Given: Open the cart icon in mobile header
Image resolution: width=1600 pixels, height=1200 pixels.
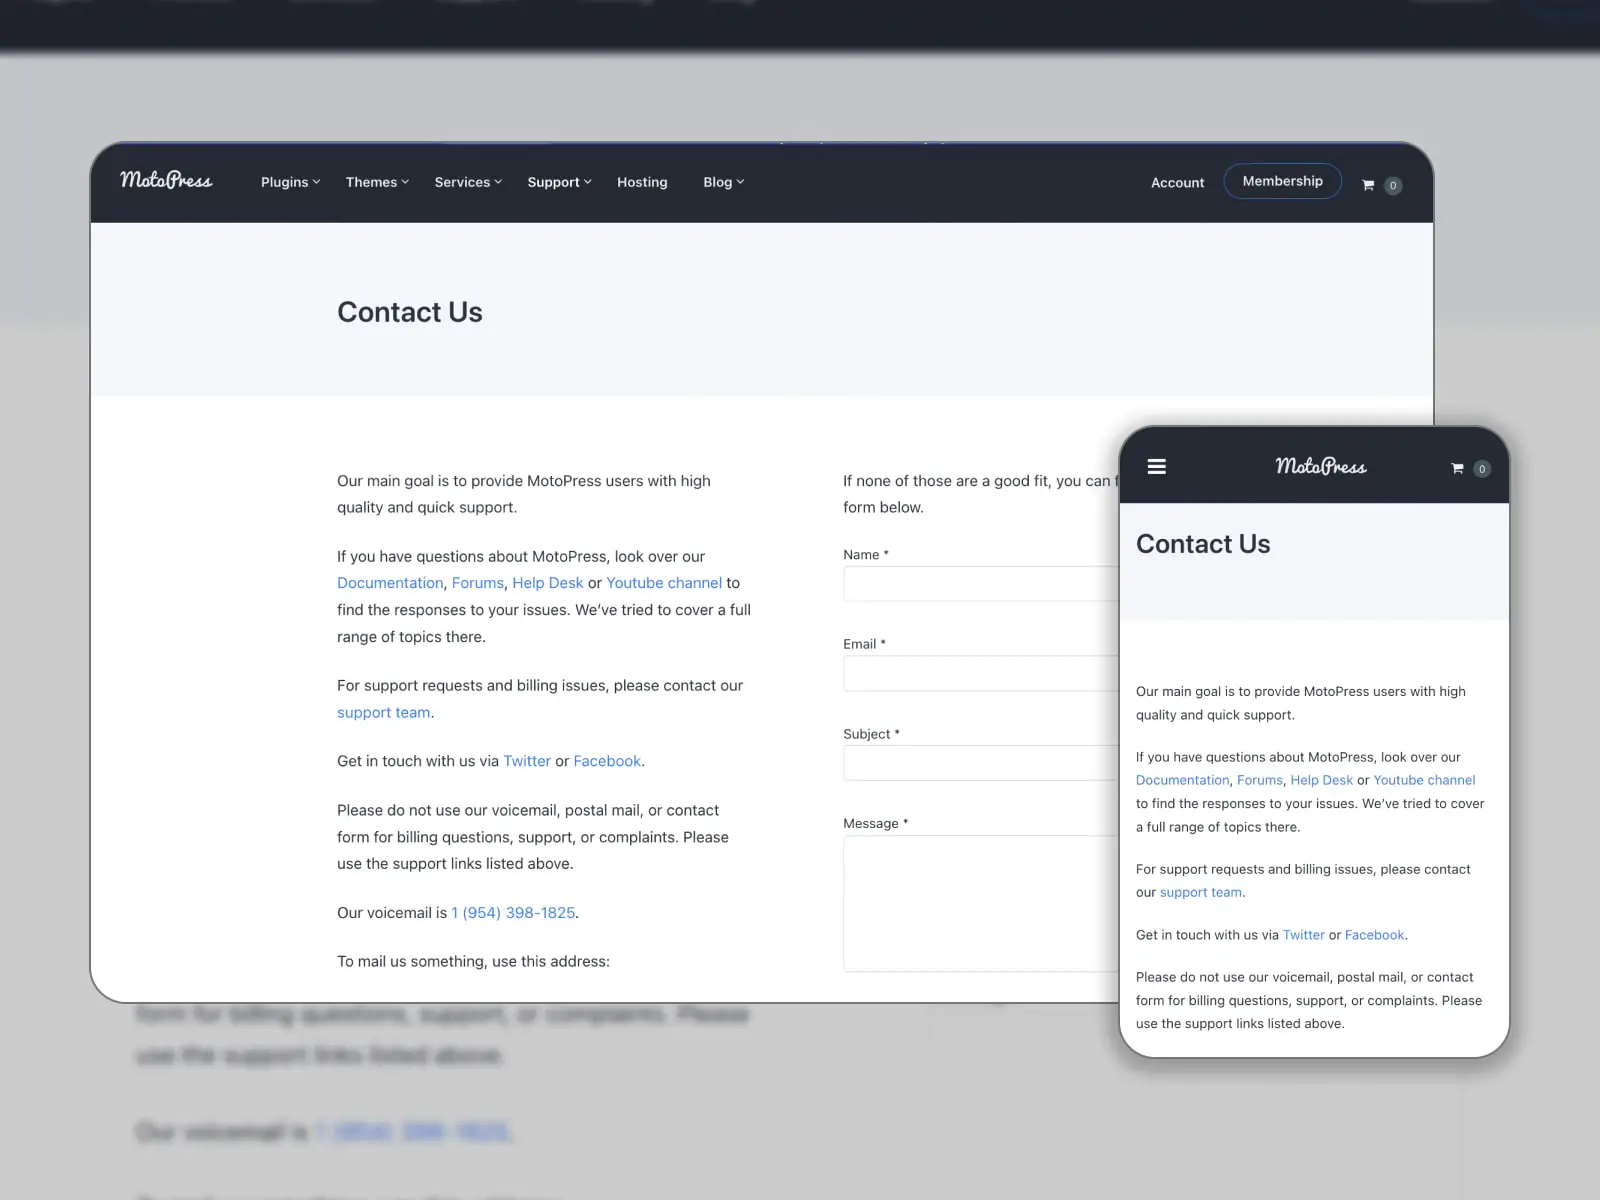Looking at the screenshot, I should (1457, 468).
